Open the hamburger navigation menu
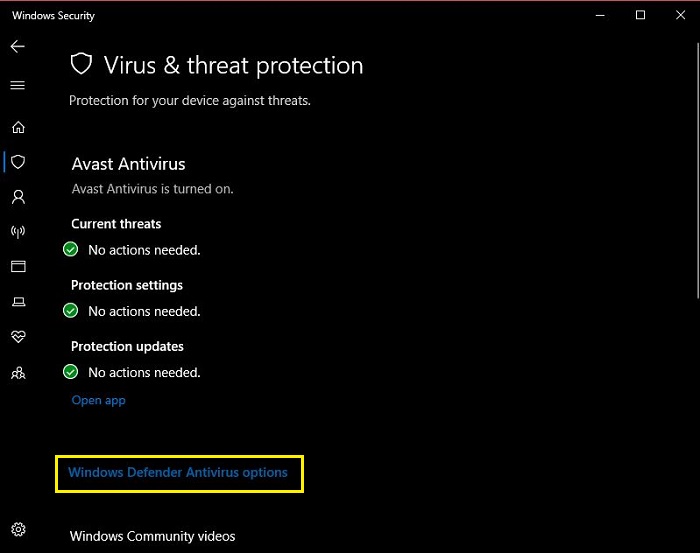This screenshot has width=700, height=553. click(x=18, y=85)
